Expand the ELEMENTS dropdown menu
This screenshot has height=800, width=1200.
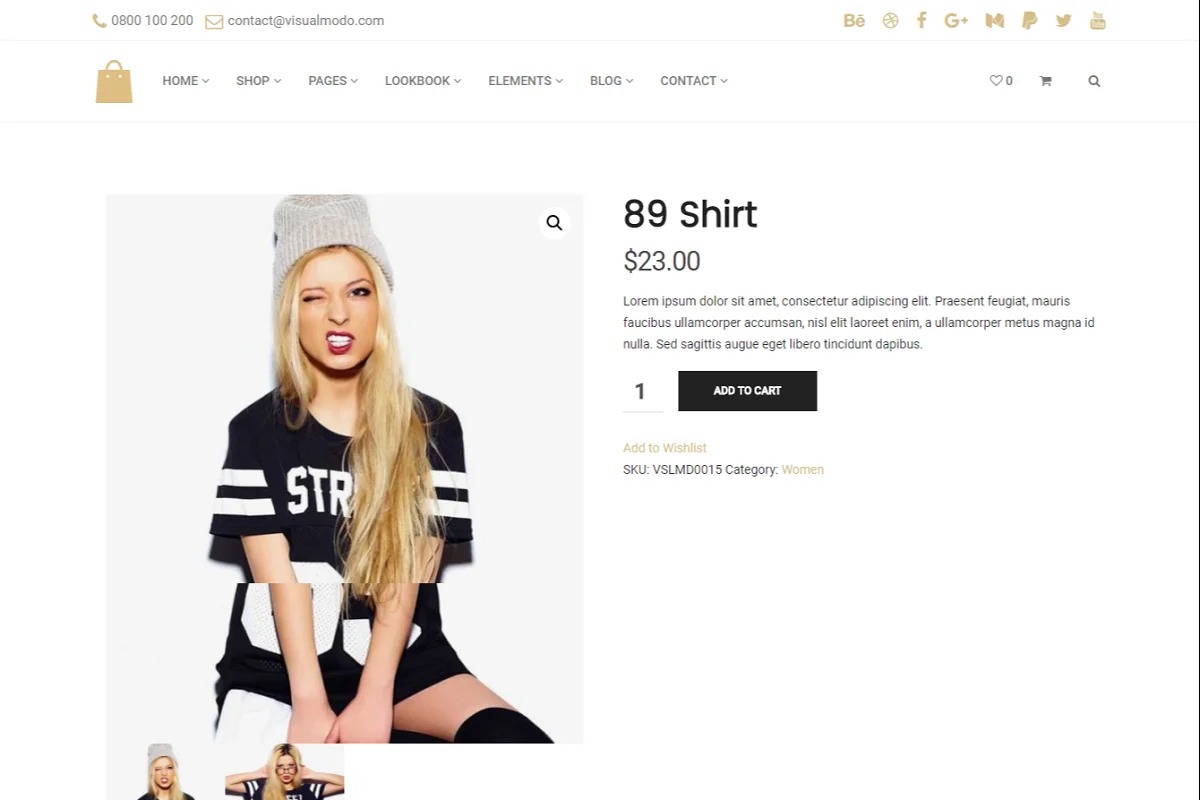[x=526, y=81]
